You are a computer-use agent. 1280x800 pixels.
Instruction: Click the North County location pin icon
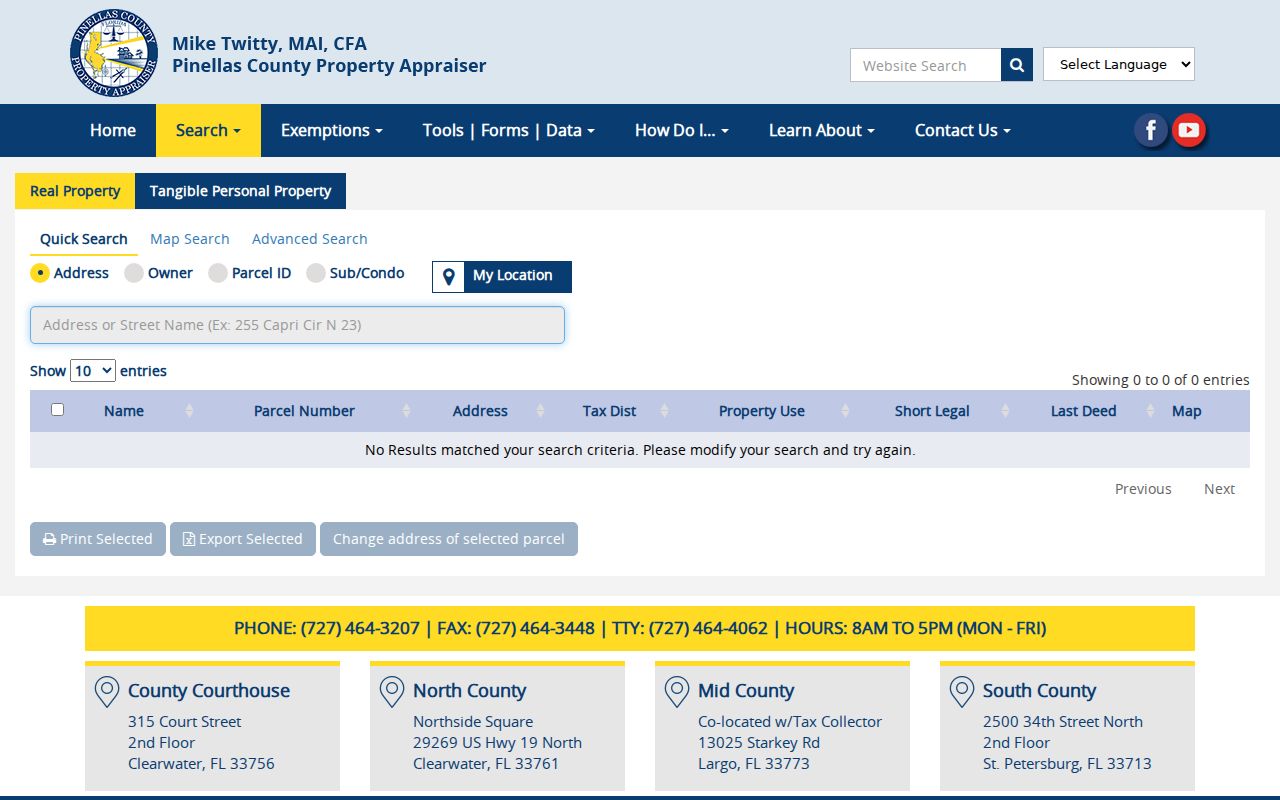click(392, 692)
